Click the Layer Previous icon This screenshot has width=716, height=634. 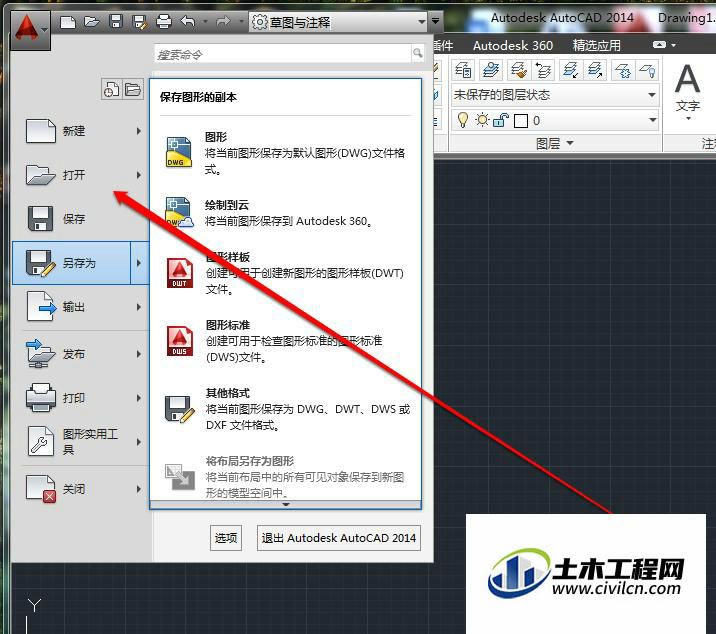point(543,70)
